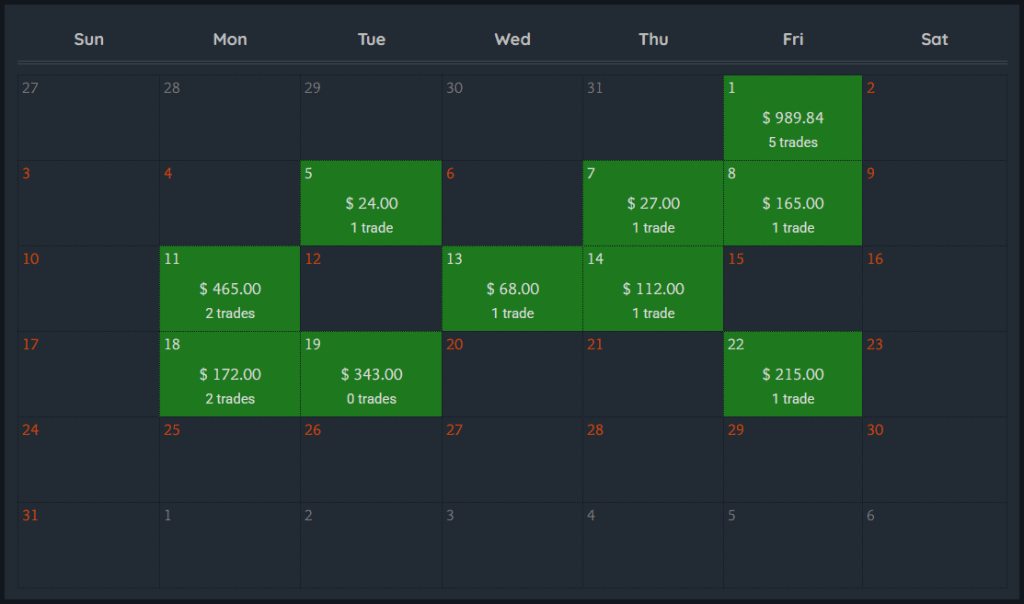Click the Wed column header
Image resolution: width=1024 pixels, height=604 pixels.
(512, 40)
